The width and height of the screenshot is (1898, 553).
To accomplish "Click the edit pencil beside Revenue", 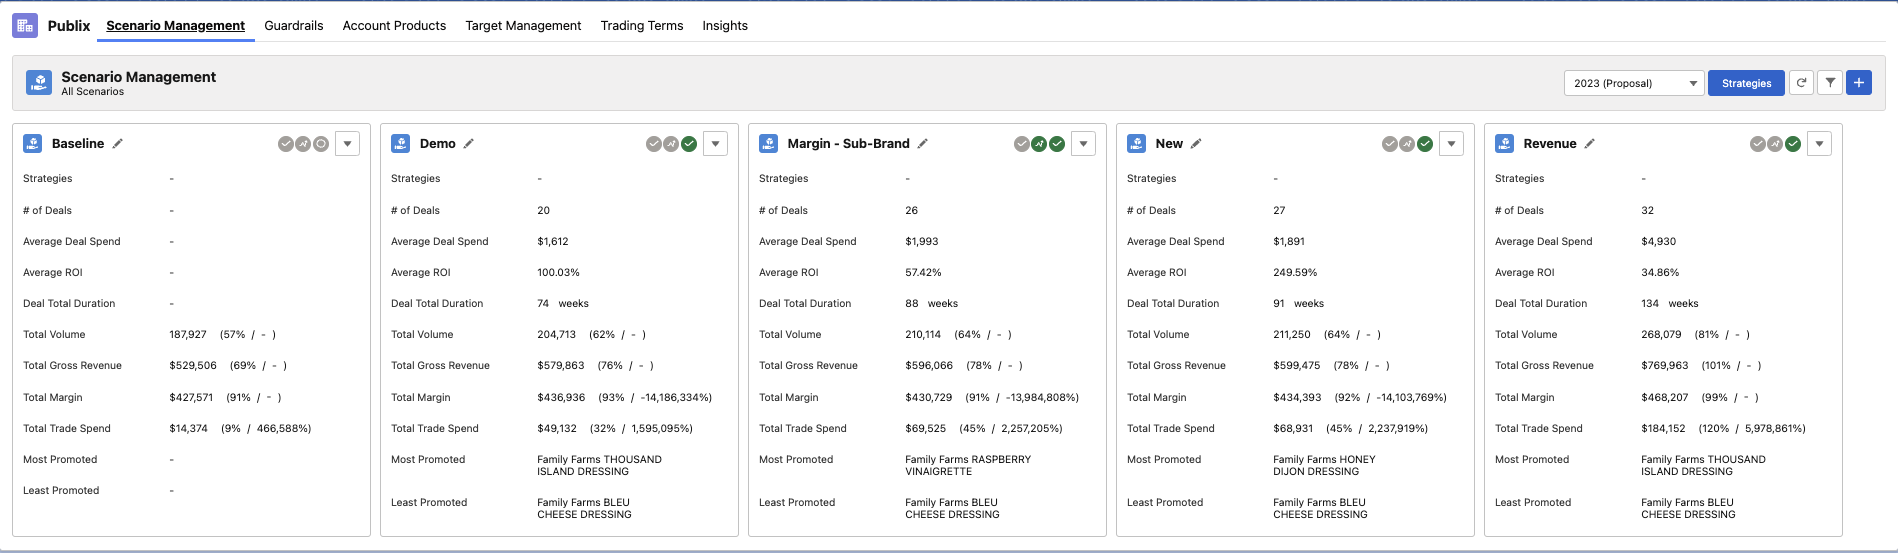I will (1590, 143).
